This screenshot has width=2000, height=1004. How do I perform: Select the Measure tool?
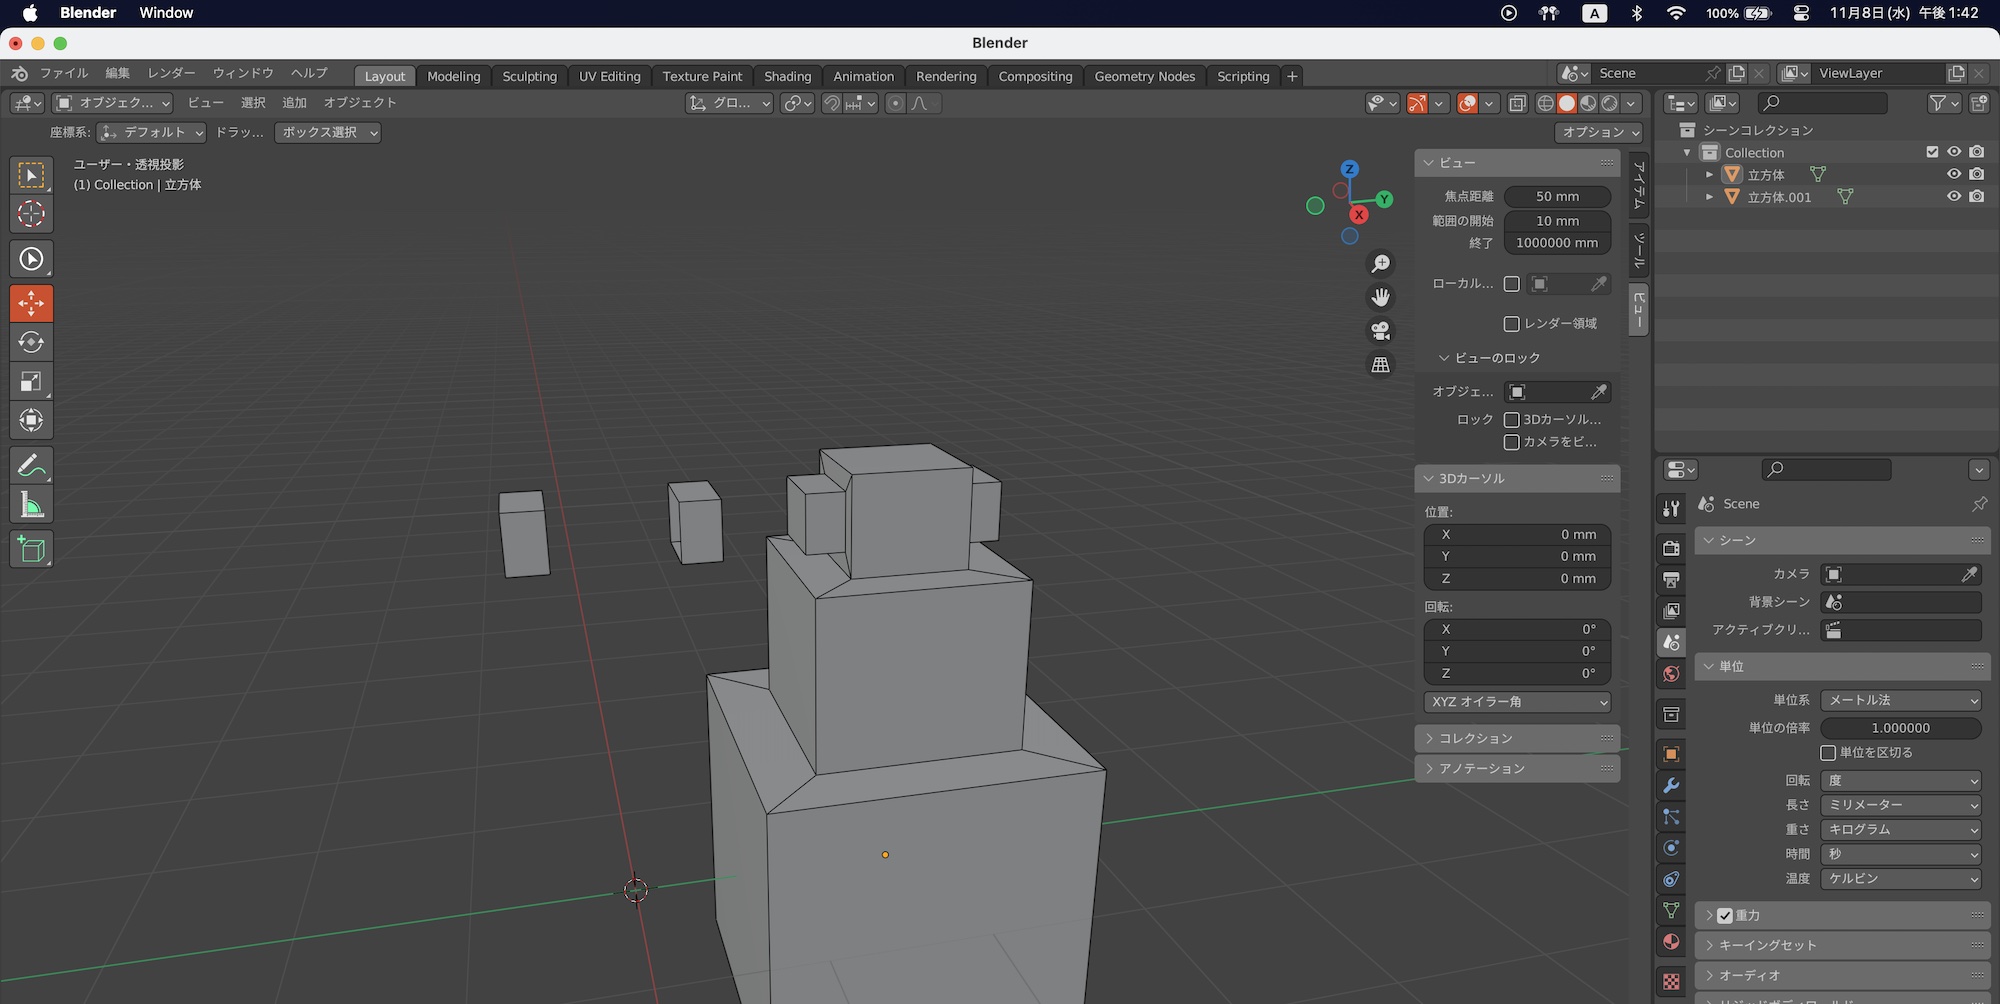point(31,506)
